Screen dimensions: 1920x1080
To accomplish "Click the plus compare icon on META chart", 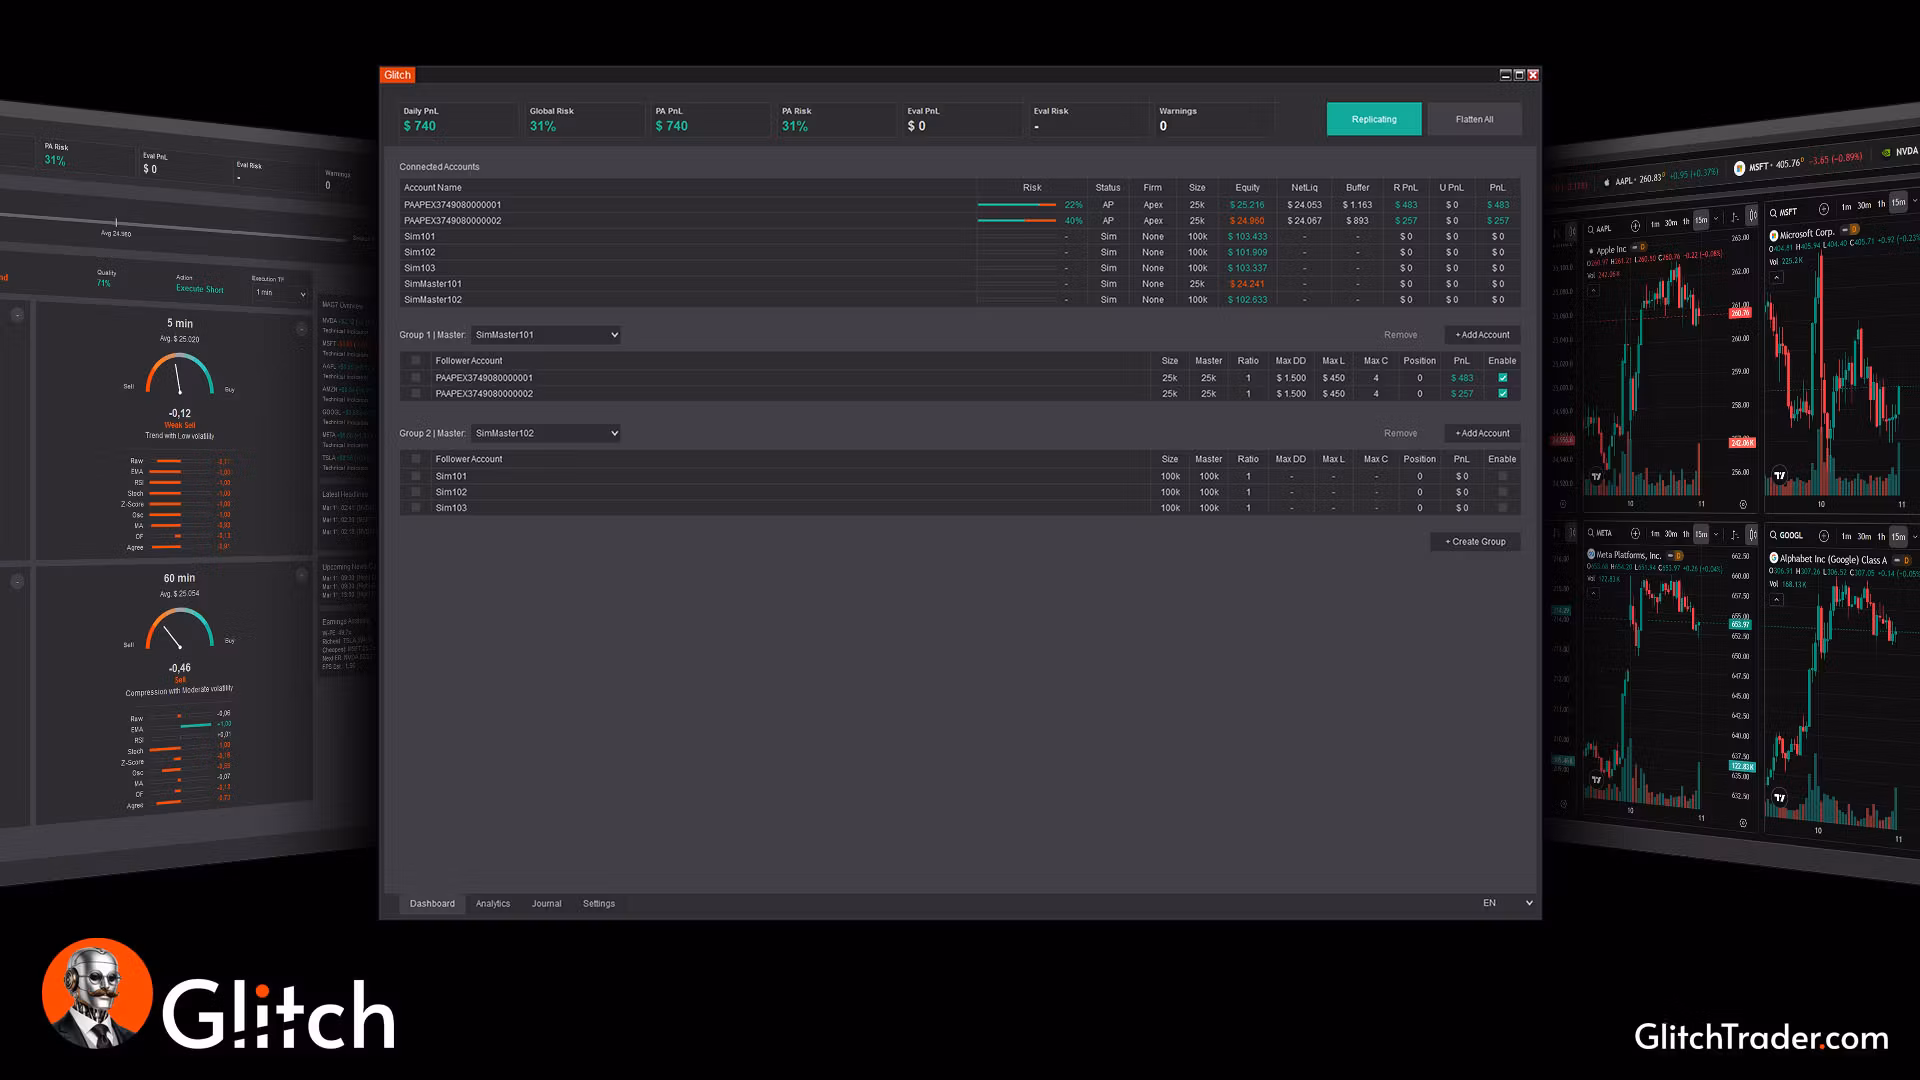I will pos(1635,533).
